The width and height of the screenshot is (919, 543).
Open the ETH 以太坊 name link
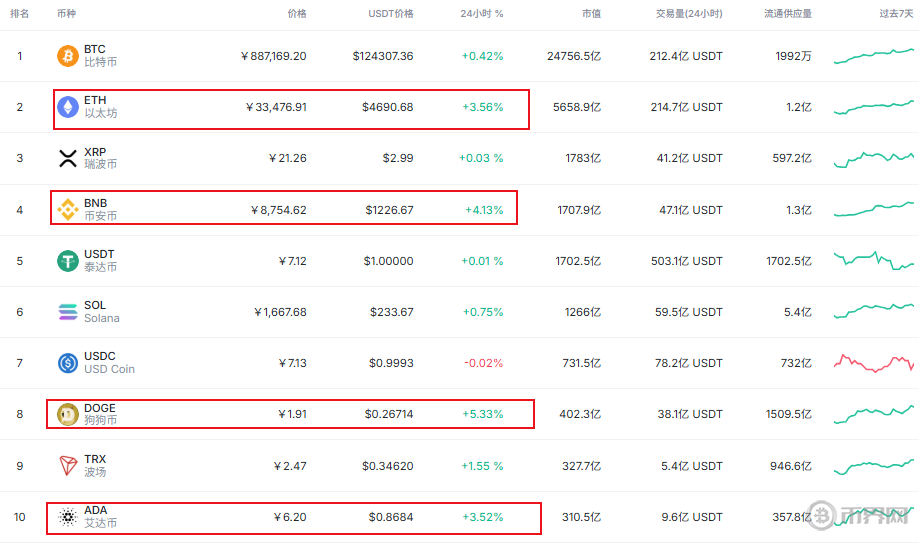point(99,107)
